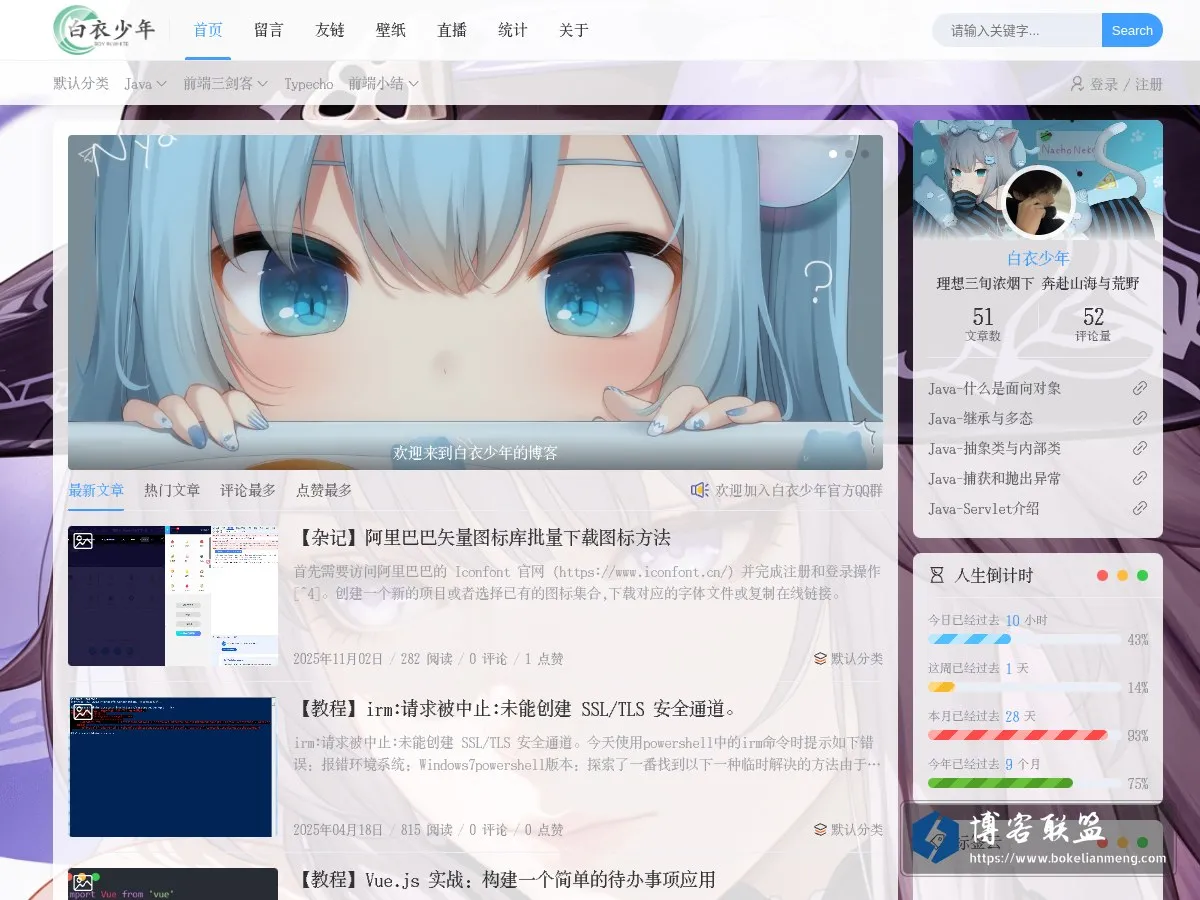
Task: Open the 默认分类 category link in navbar
Action: 81,84
